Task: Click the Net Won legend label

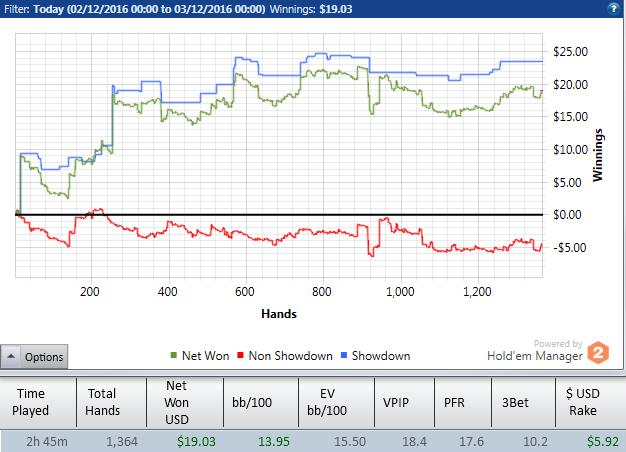Action: pos(205,356)
